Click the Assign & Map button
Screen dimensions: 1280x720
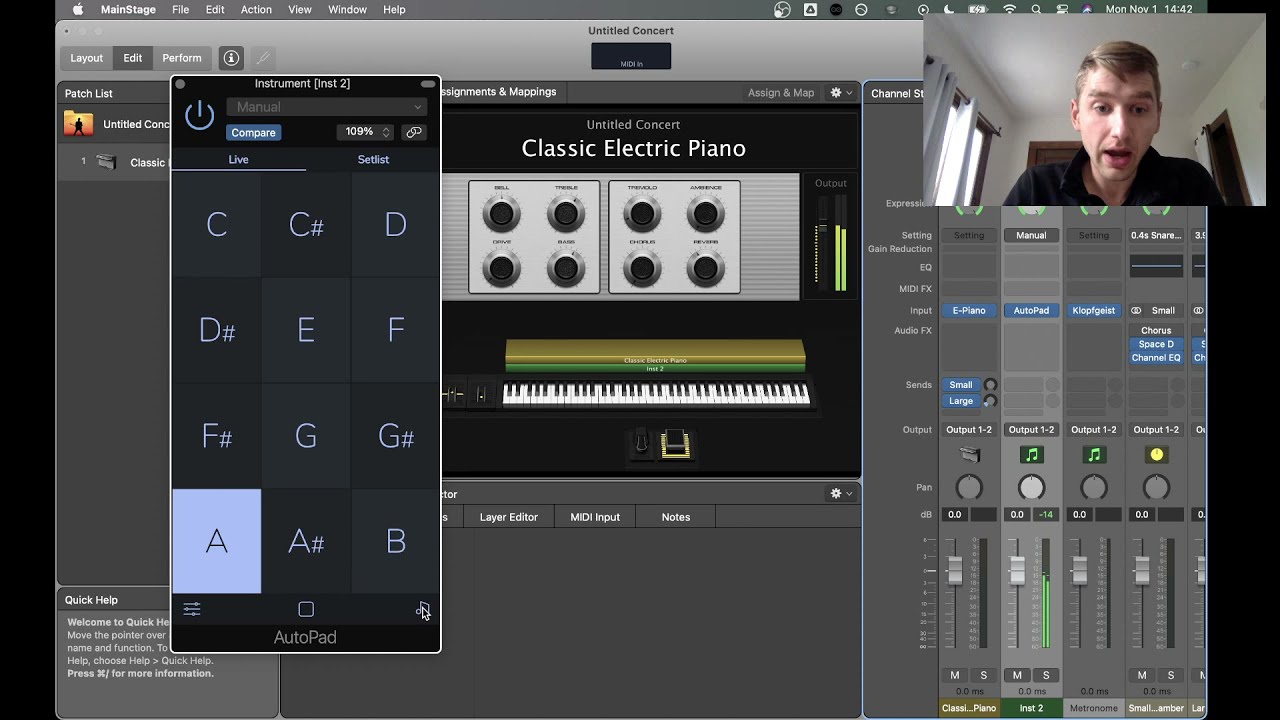tap(781, 92)
